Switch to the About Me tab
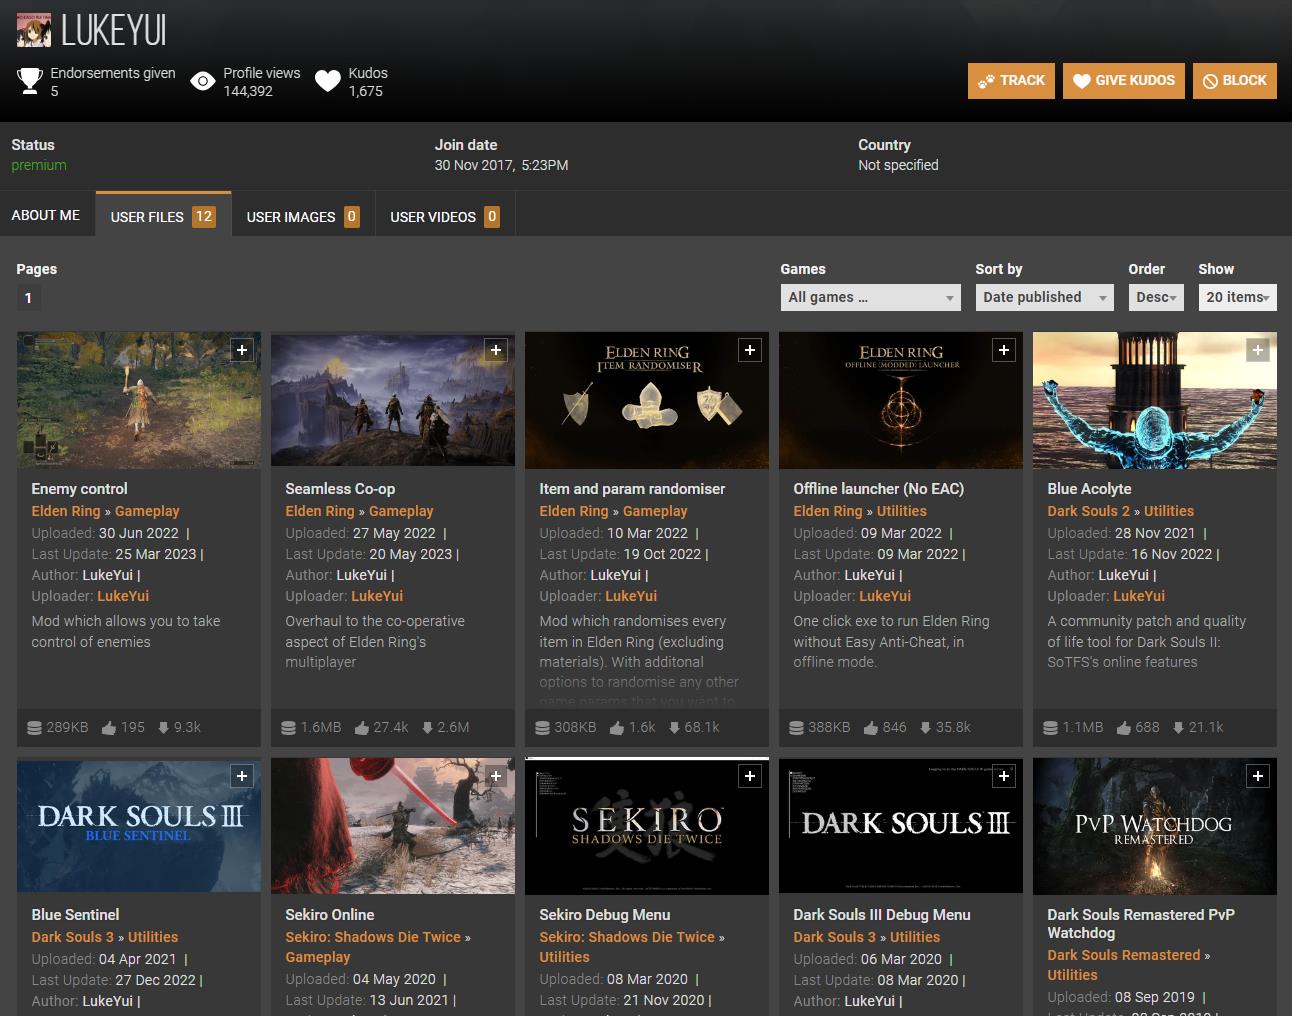 pyautogui.click(x=46, y=215)
